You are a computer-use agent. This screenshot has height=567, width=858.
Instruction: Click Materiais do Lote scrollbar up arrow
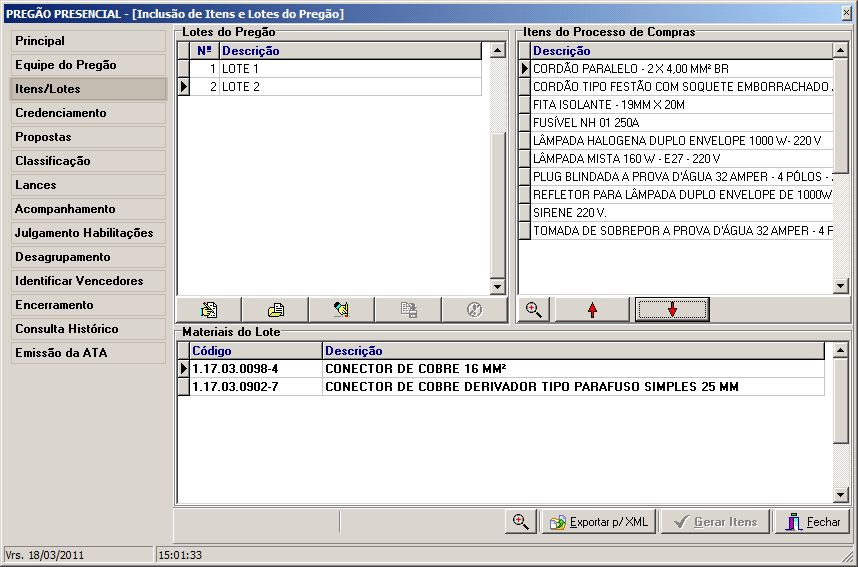pyautogui.click(x=840, y=350)
